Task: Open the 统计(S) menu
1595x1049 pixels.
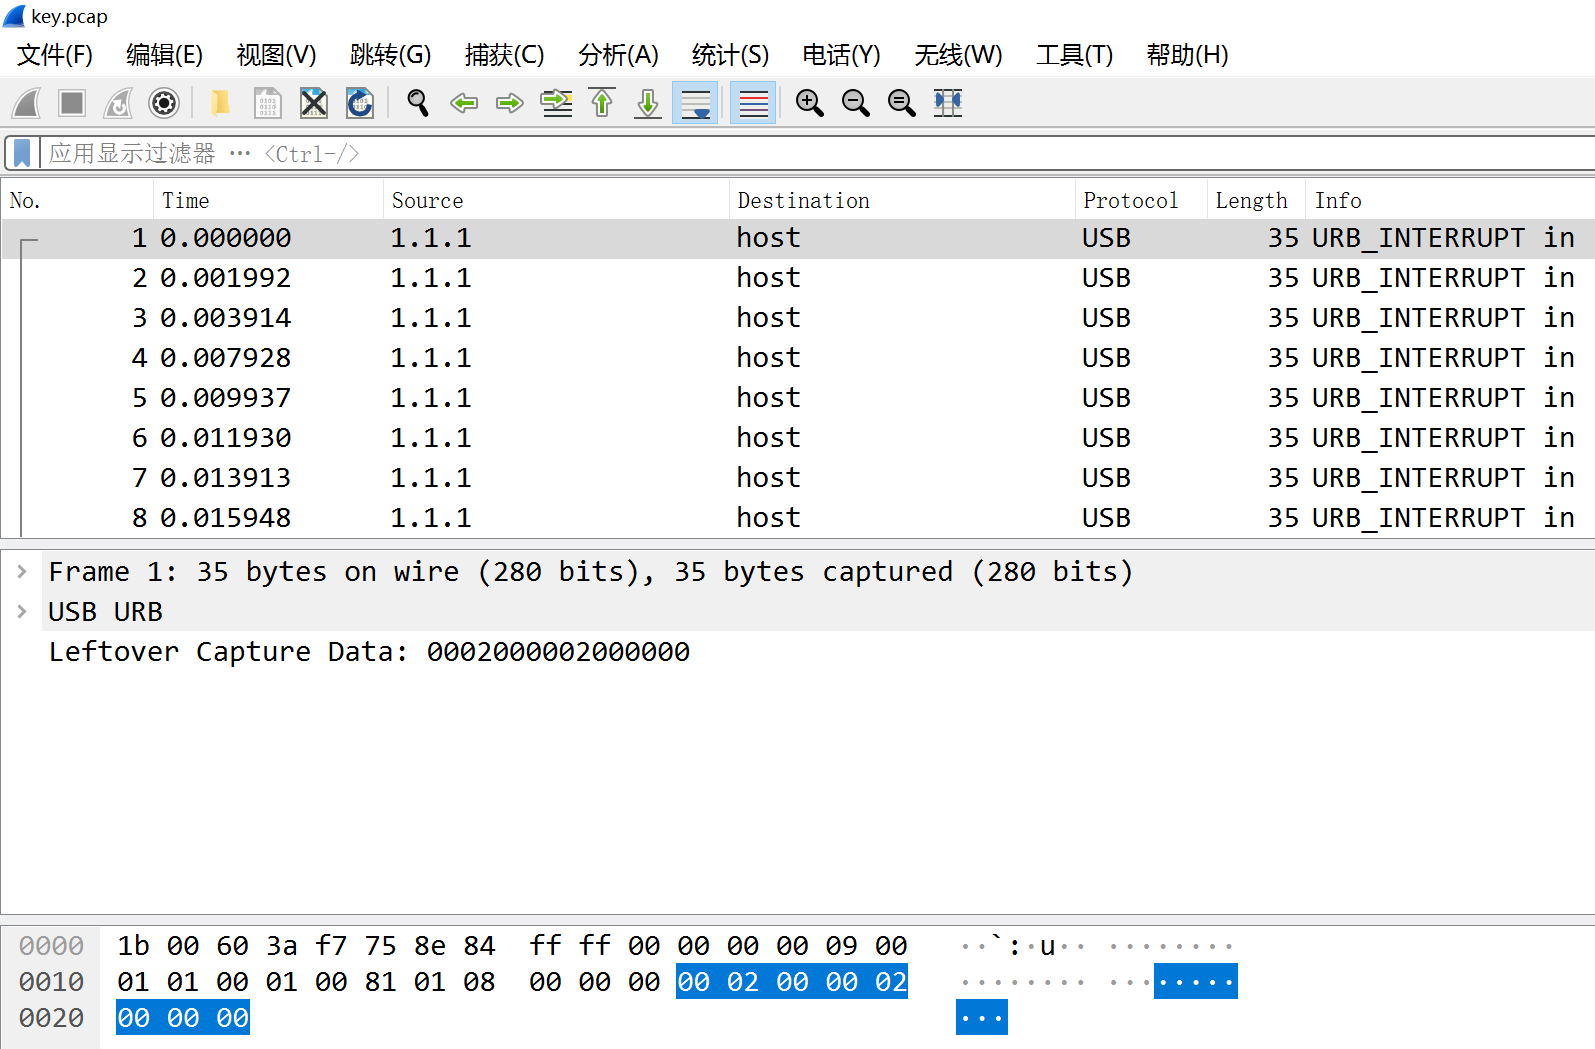Action: (x=731, y=55)
